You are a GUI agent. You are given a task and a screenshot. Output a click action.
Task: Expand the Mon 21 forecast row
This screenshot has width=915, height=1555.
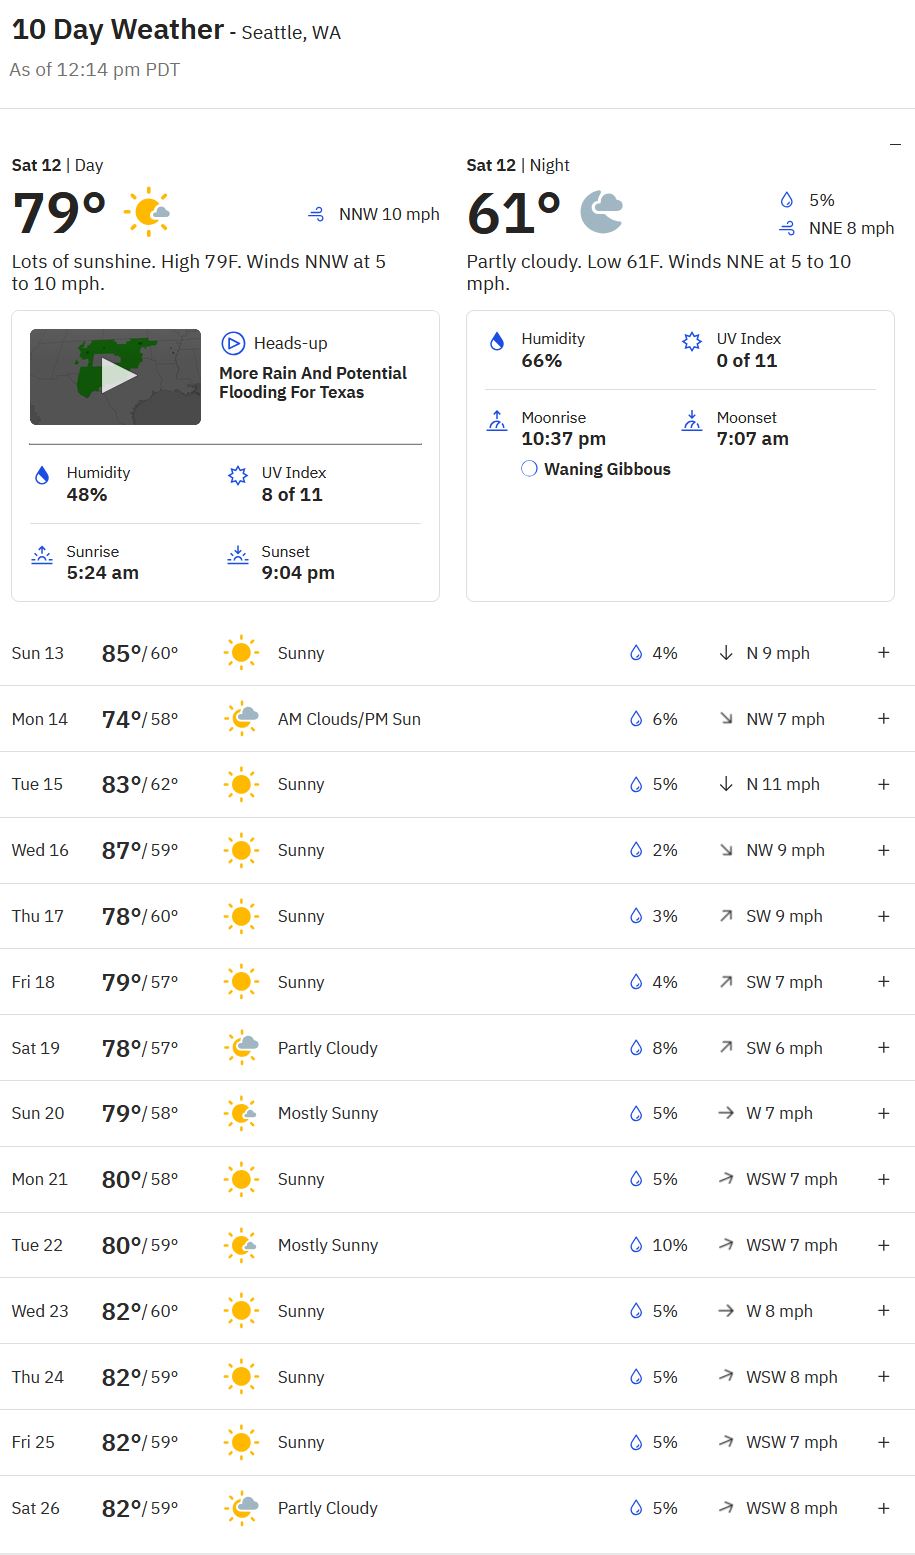[884, 1179]
